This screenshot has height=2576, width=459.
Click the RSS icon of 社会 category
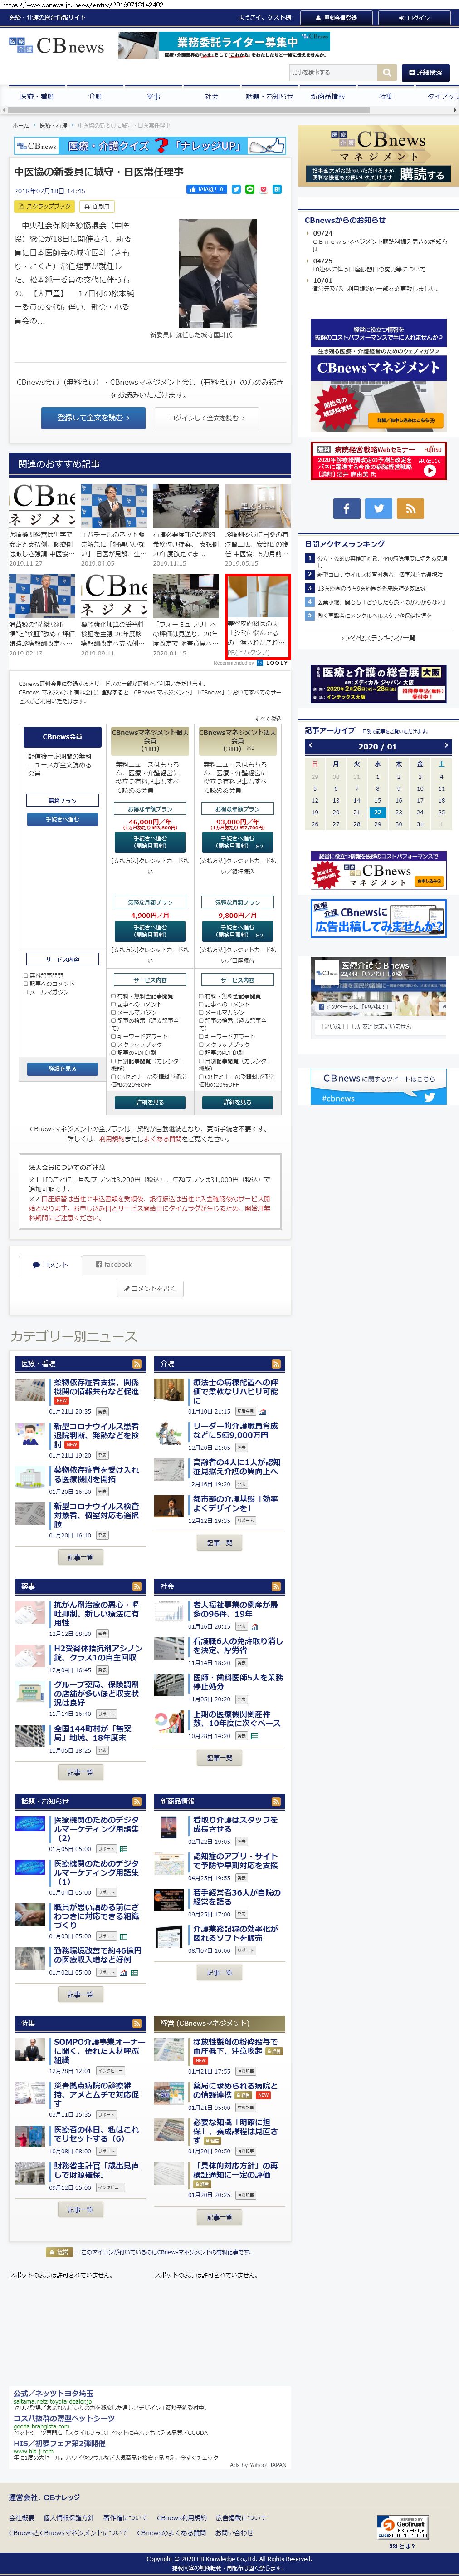click(276, 1586)
